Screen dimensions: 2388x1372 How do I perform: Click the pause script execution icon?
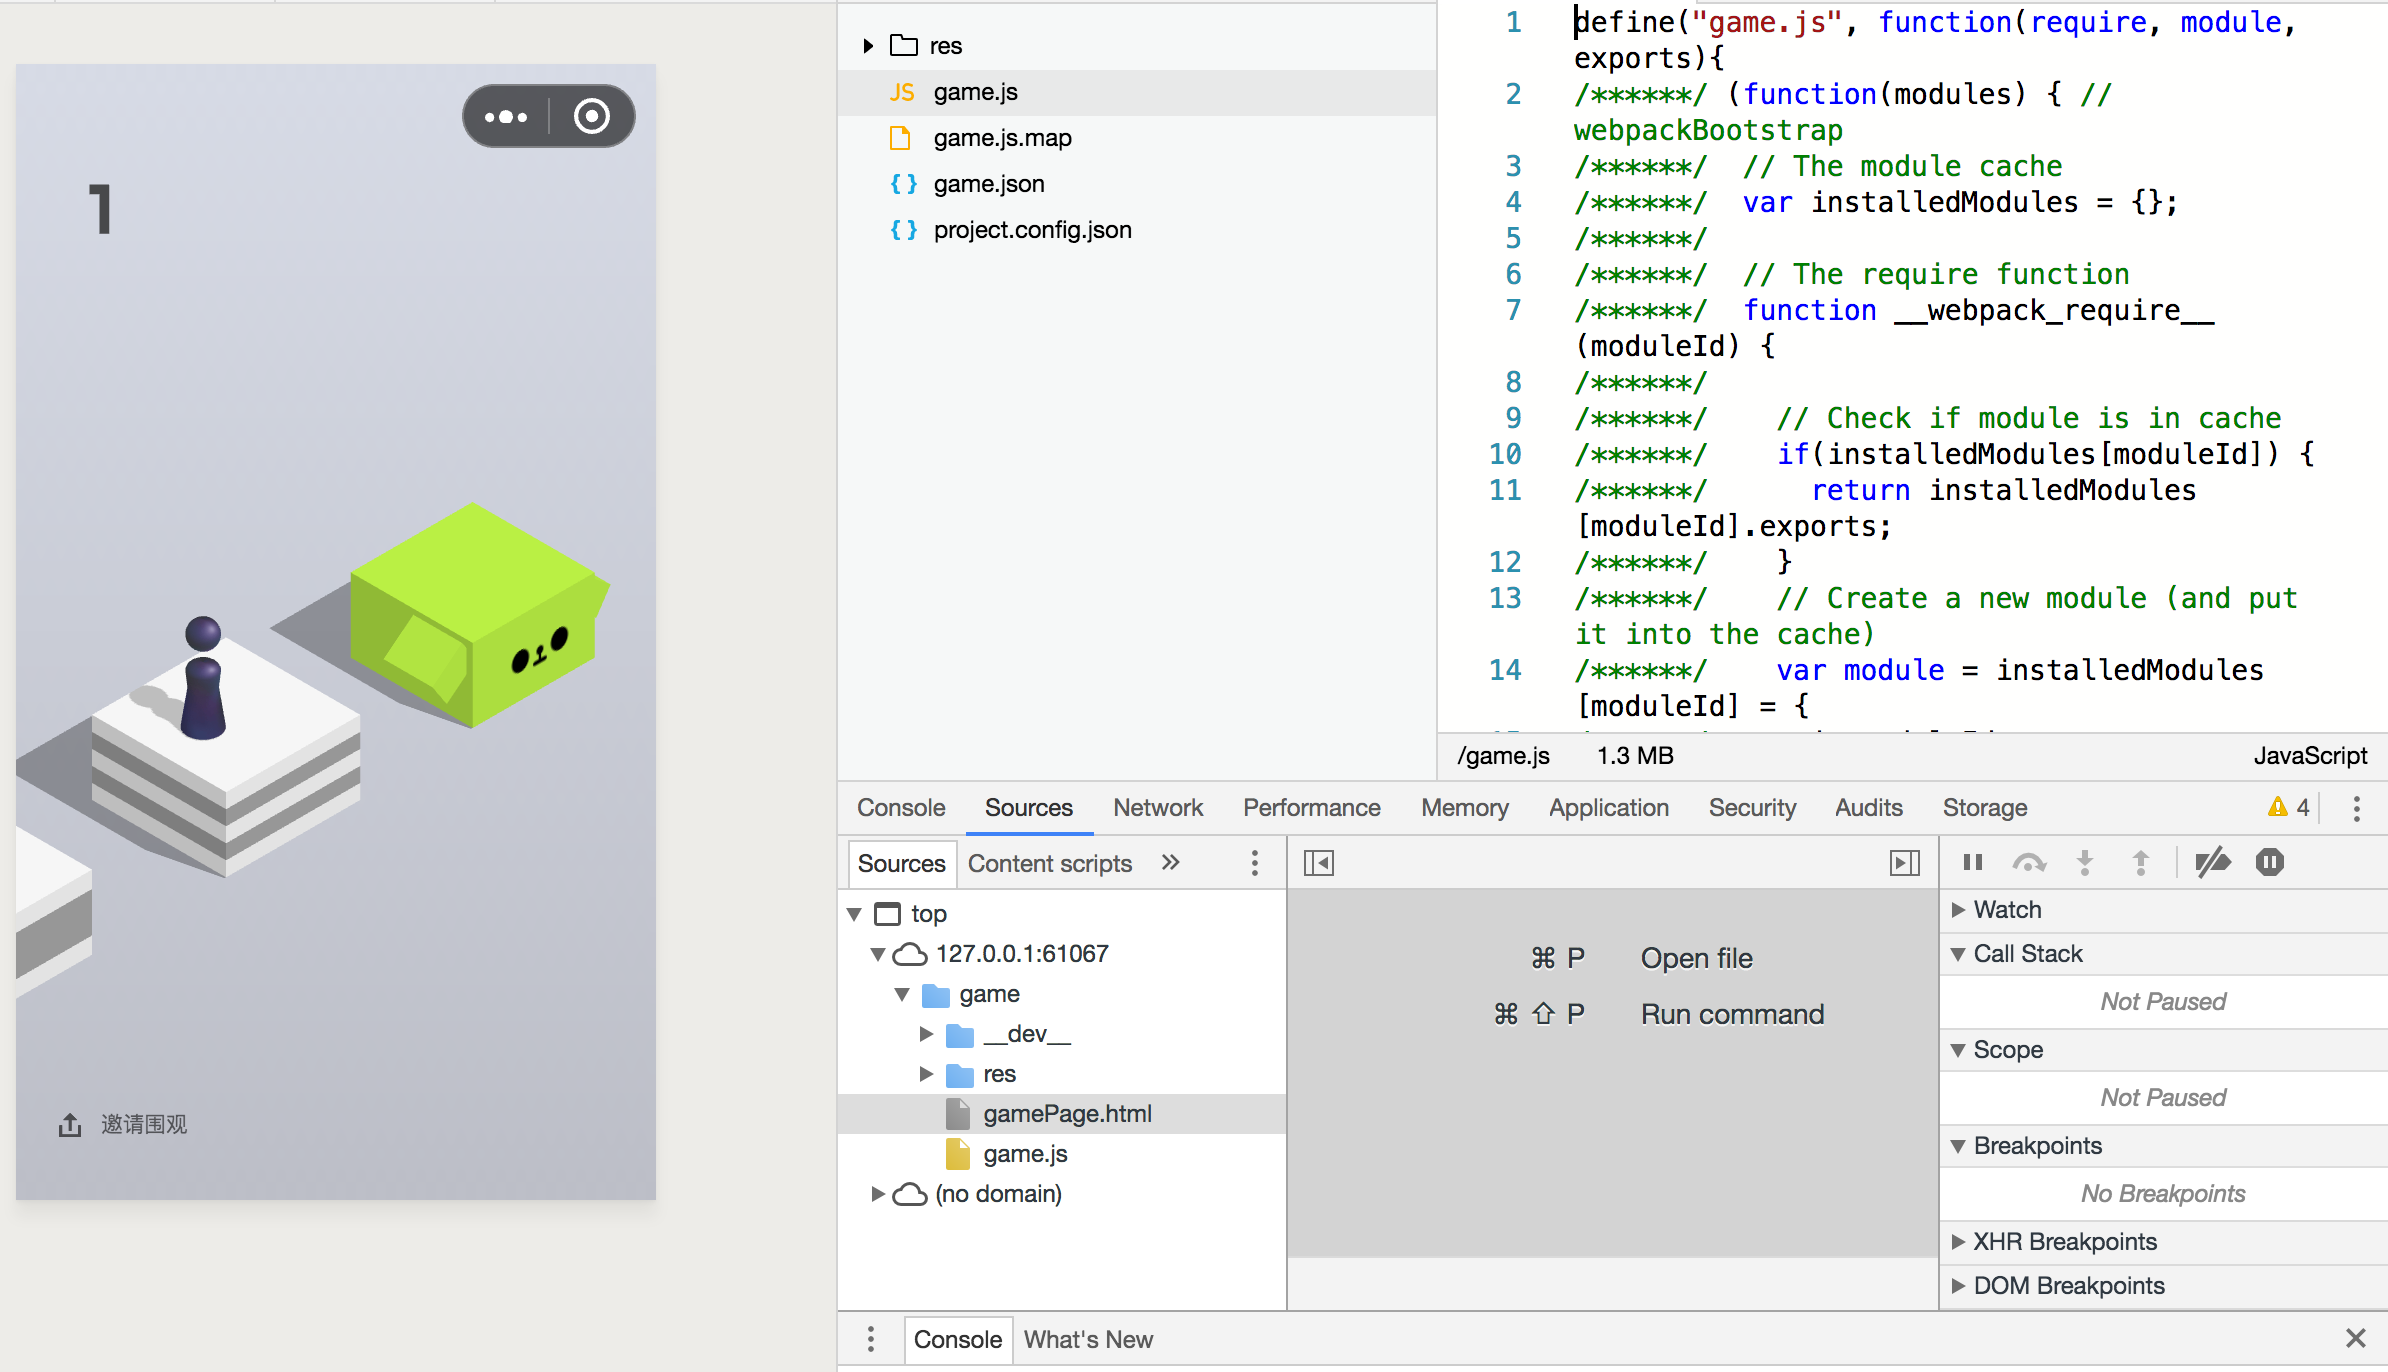[x=1972, y=862]
